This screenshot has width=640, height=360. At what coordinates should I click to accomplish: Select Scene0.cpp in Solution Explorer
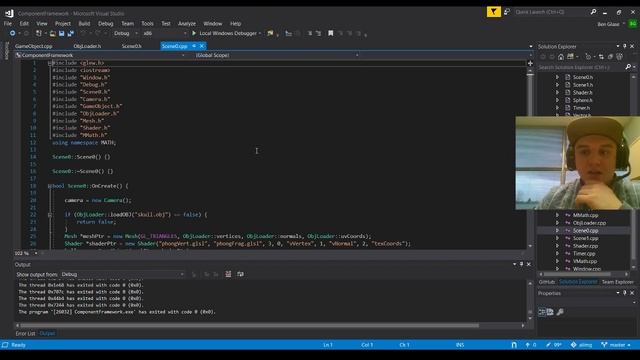pos(585,231)
